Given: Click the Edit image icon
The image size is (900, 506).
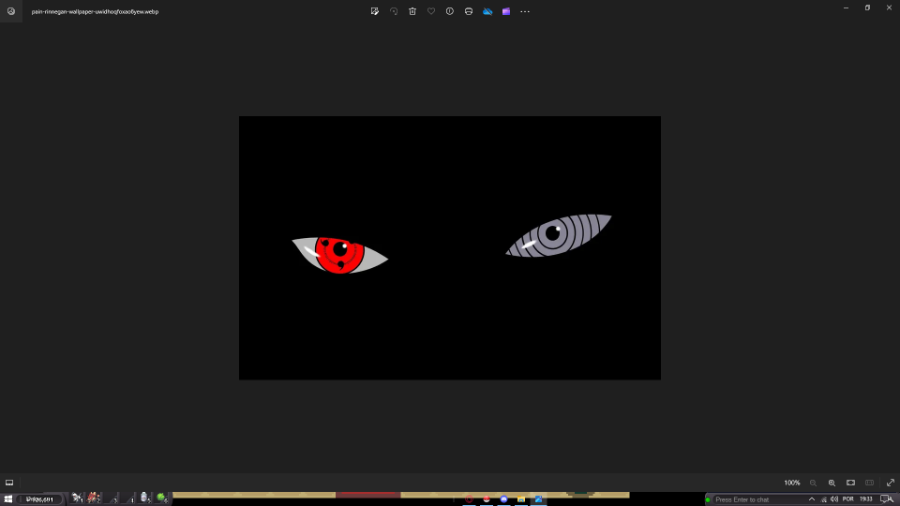Looking at the screenshot, I should tap(375, 11).
